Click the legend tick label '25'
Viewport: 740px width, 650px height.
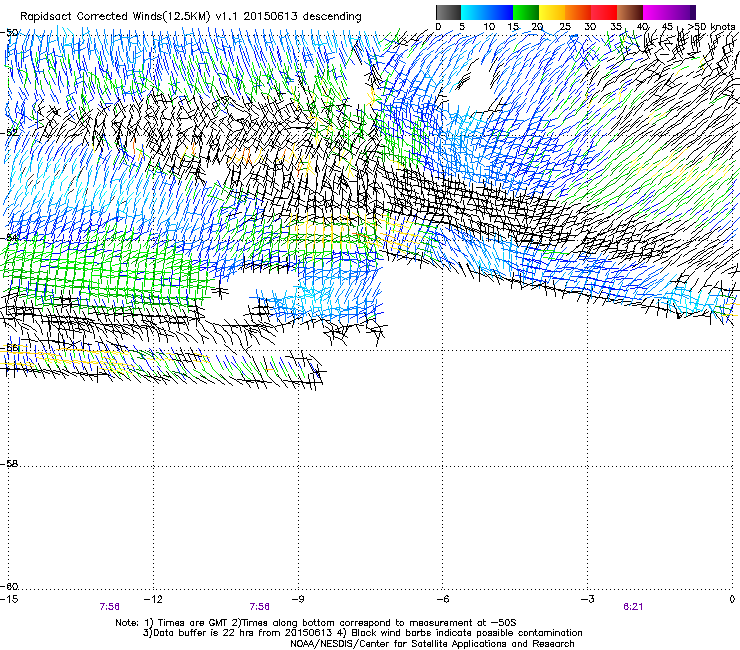(565, 27)
